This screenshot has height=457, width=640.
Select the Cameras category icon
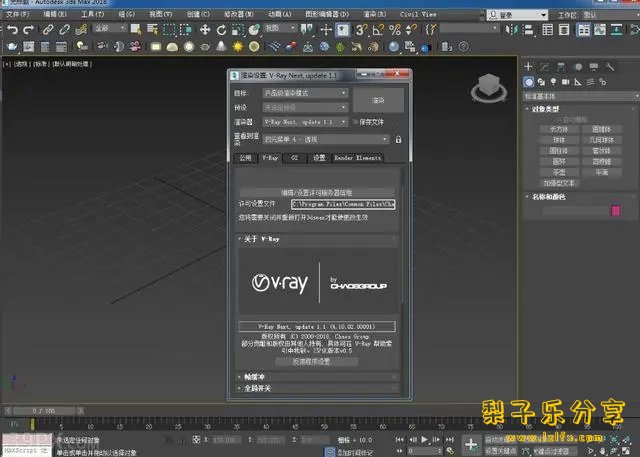565,82
